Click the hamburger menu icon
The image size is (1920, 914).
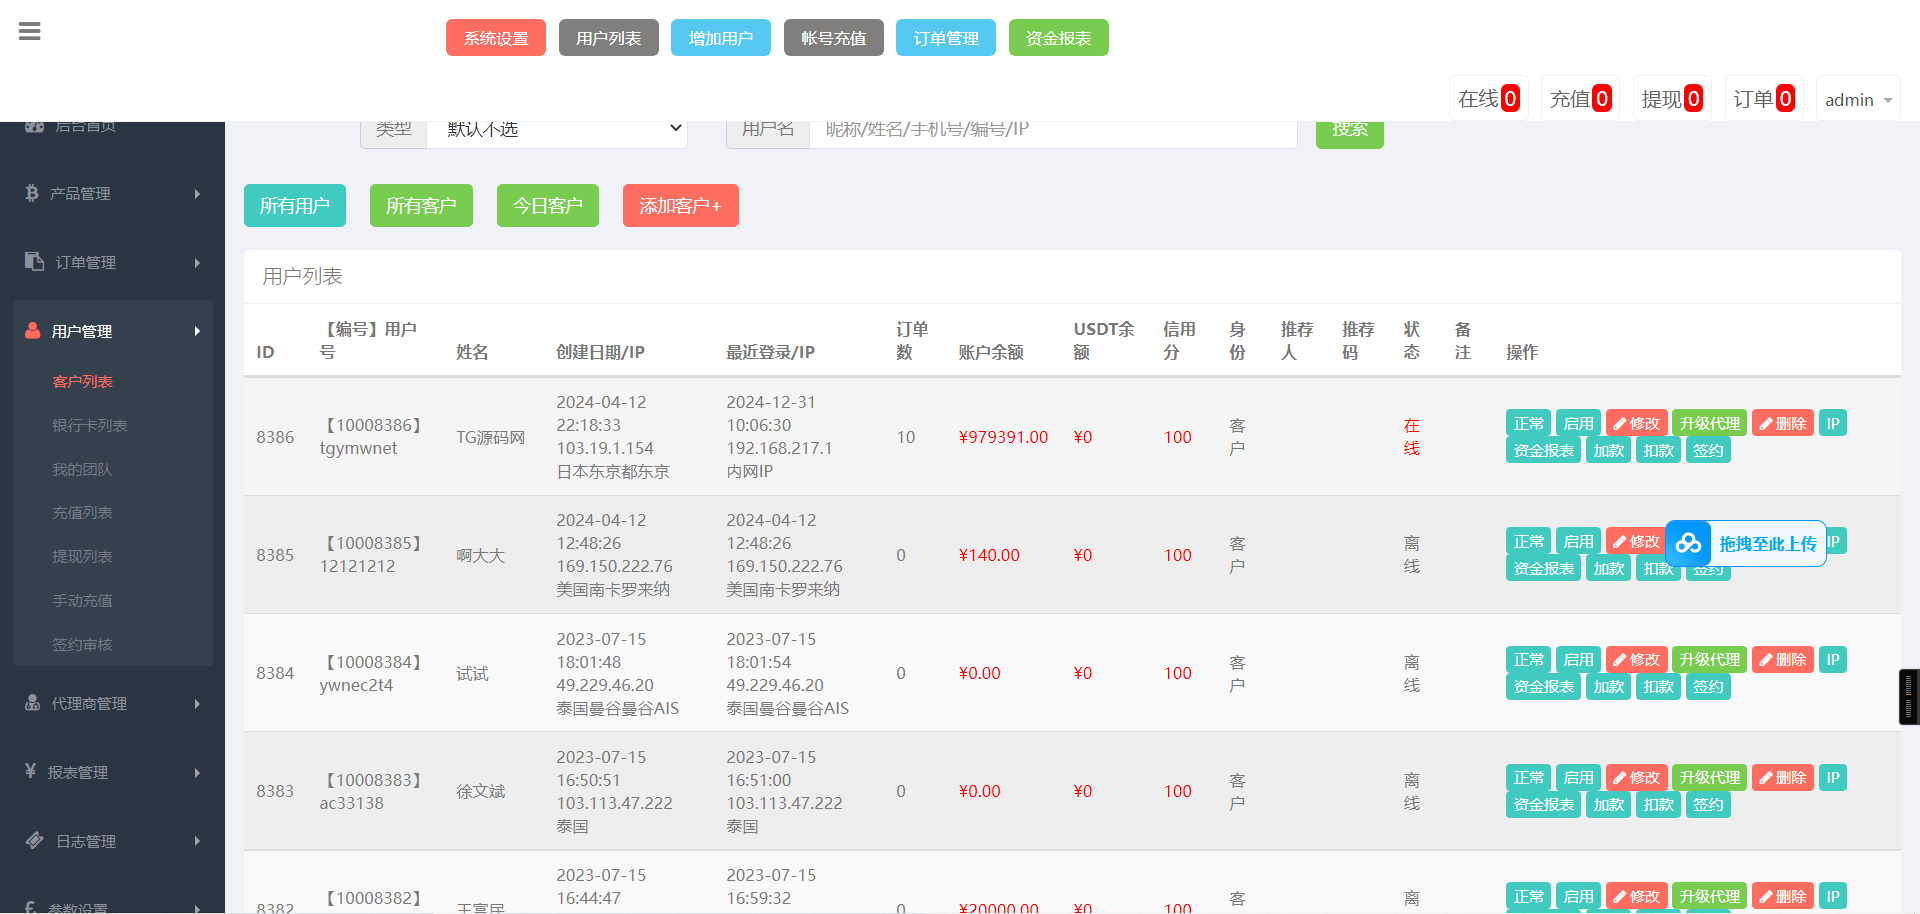point(30,32)
